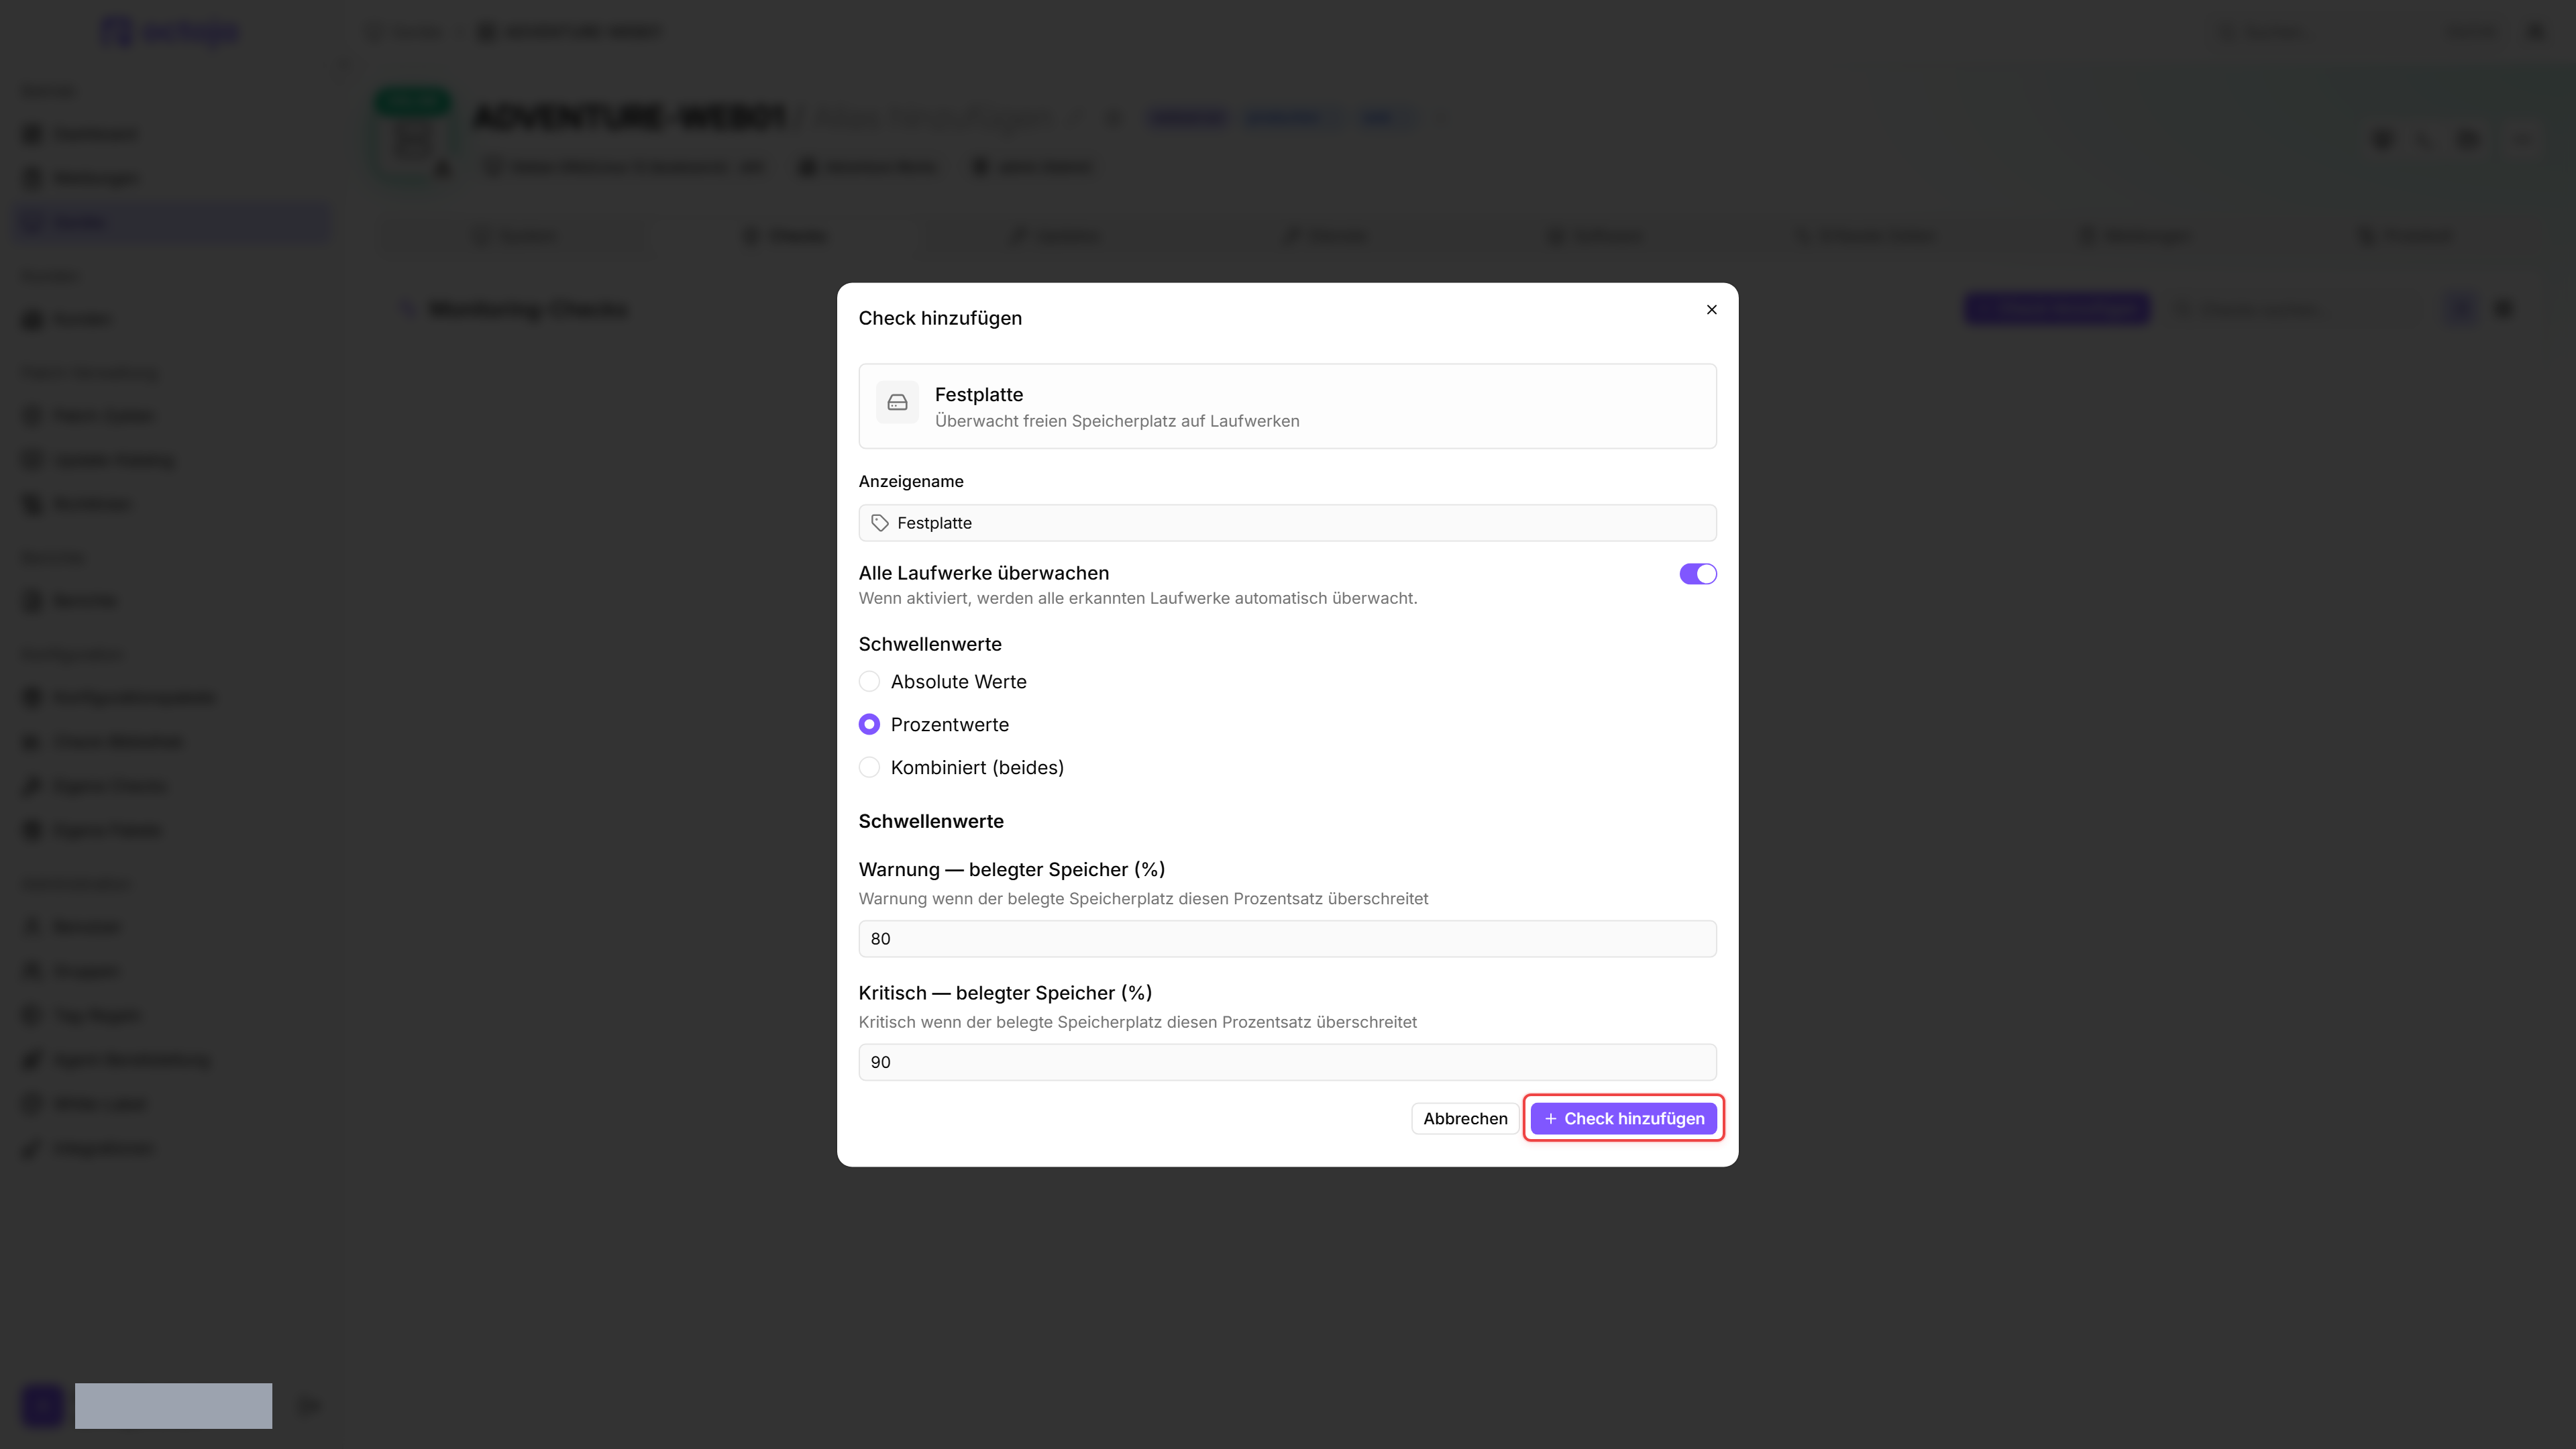This screenshot has height=1449, width=2576.
Task: Click the critical threshold field showing 90
Action: pyautogui.click(x=1287, y=1062)
